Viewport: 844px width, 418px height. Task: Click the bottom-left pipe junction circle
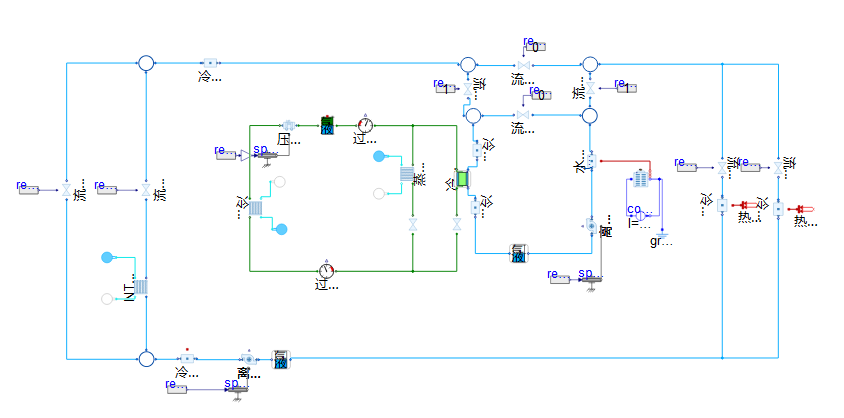click(x=146, y=358)
